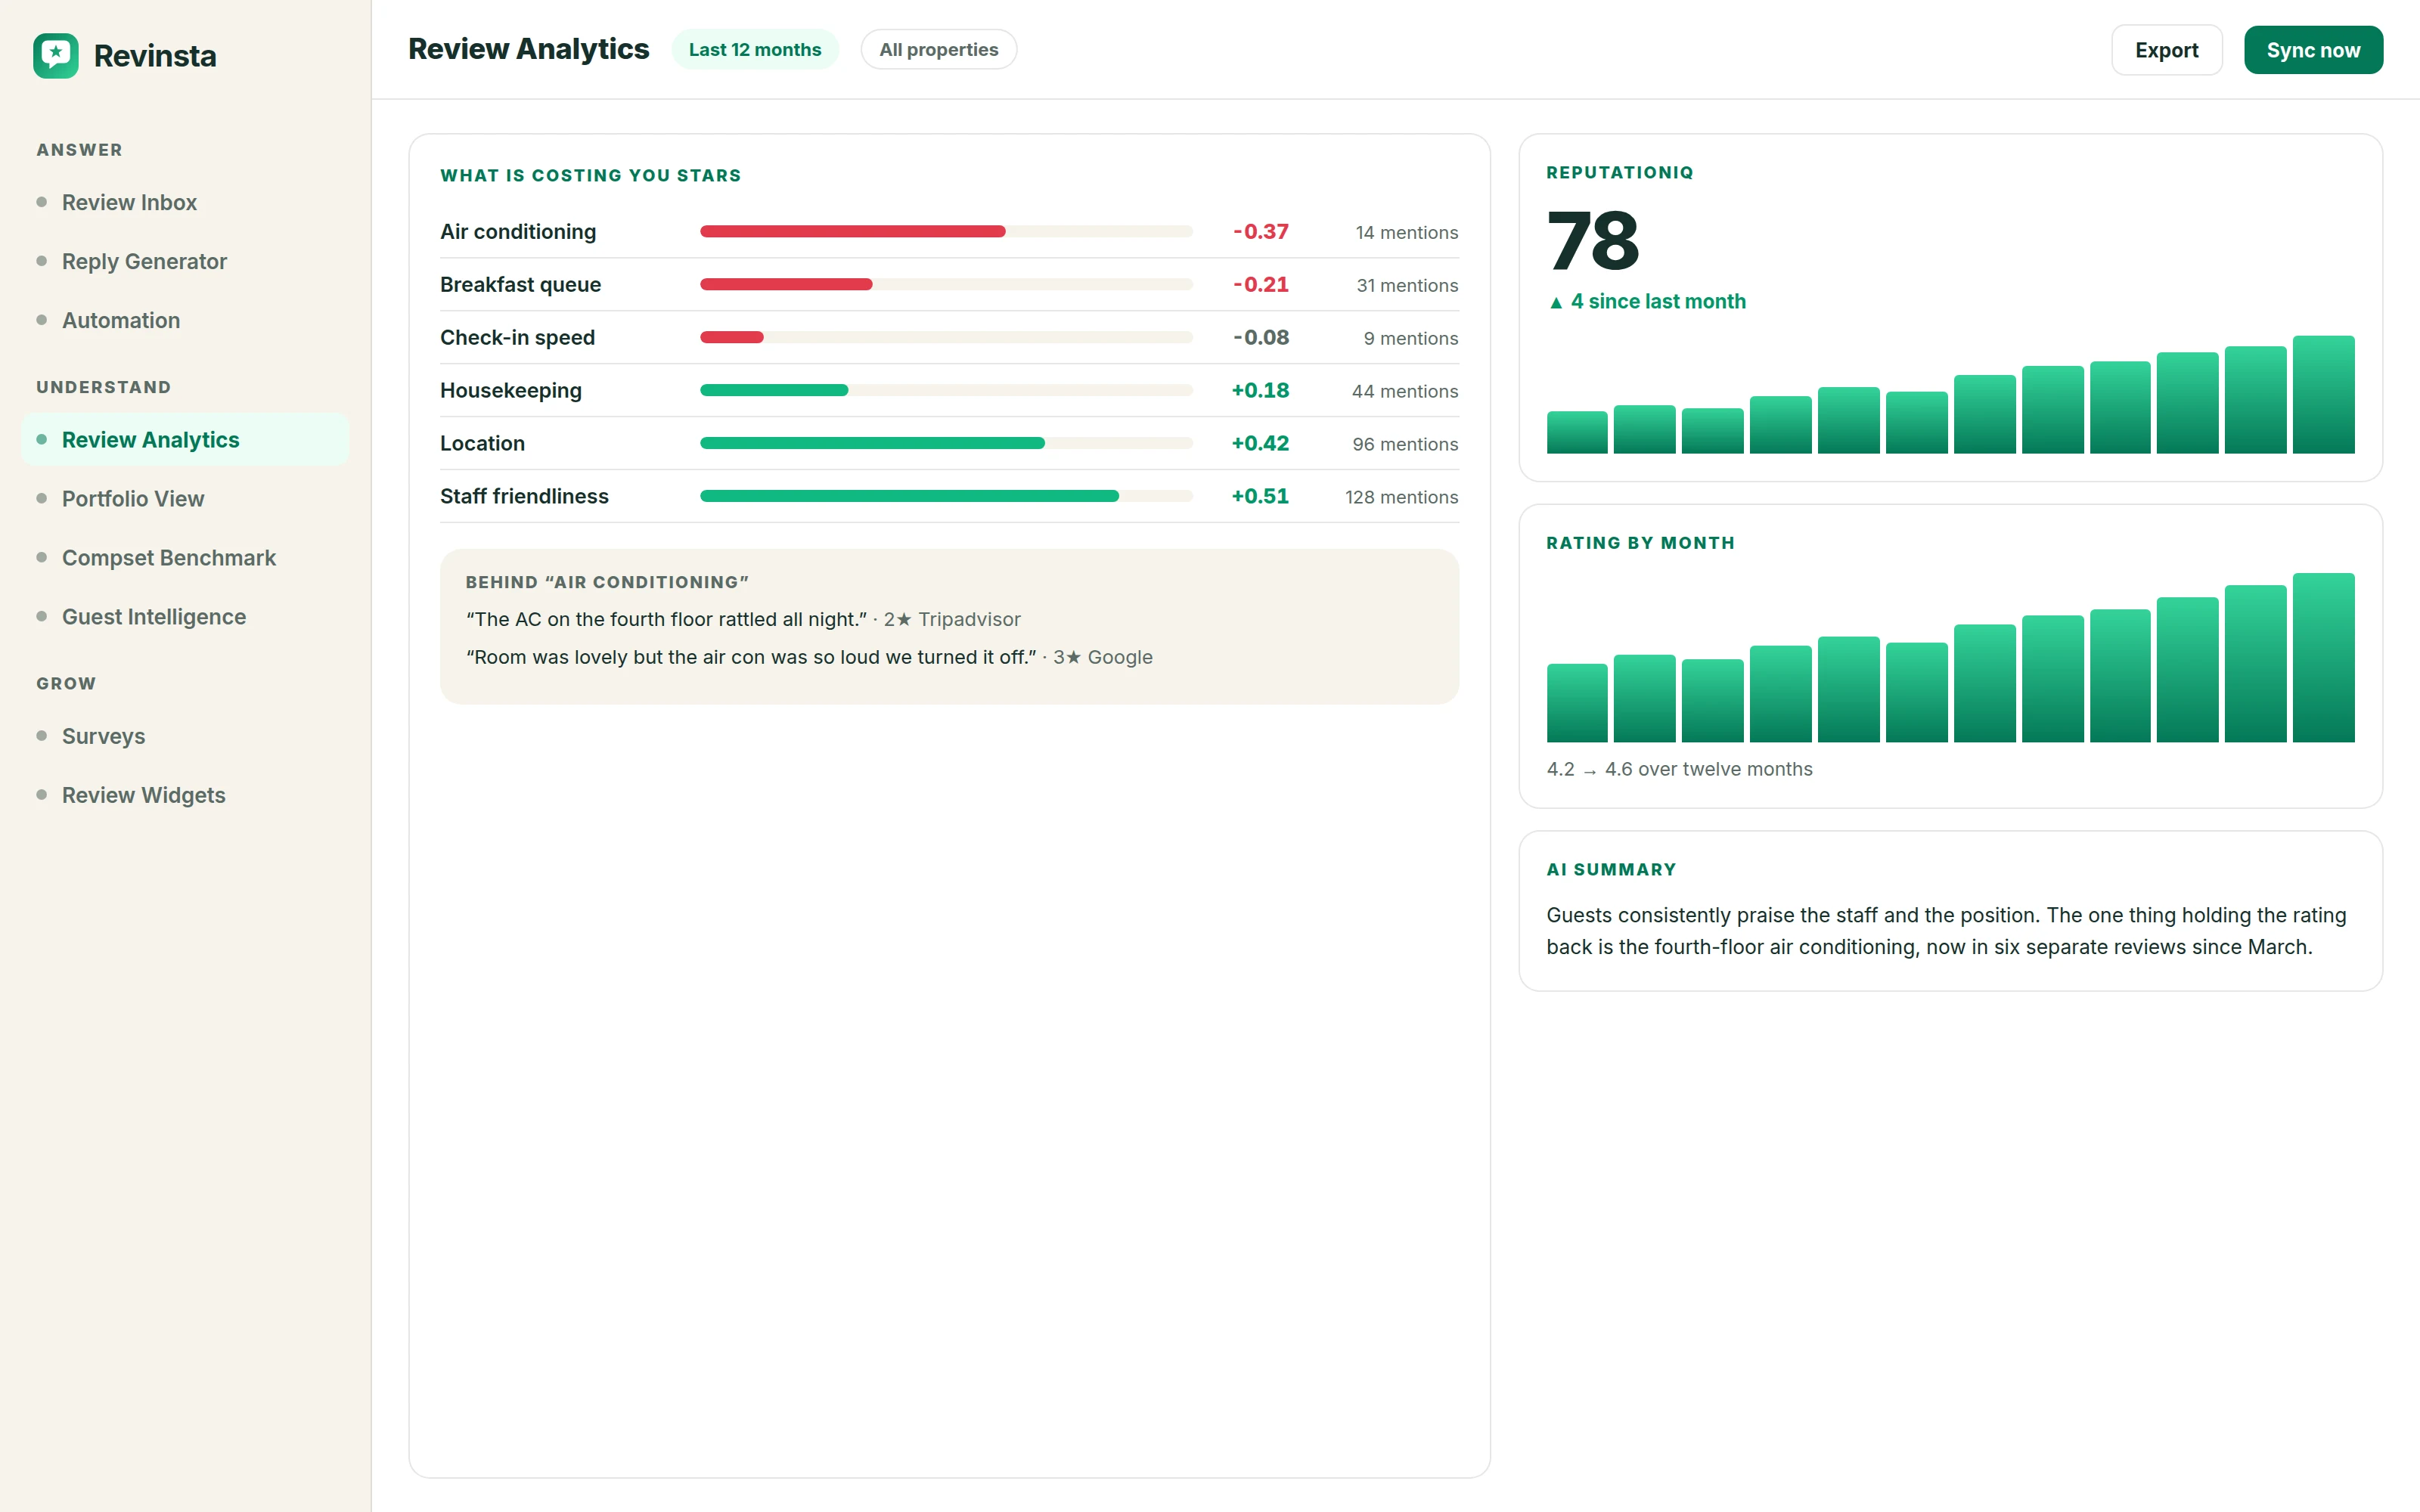Go to the Automation section
This screenshot has width=2420, height=1512.
(x=185, y=320)
